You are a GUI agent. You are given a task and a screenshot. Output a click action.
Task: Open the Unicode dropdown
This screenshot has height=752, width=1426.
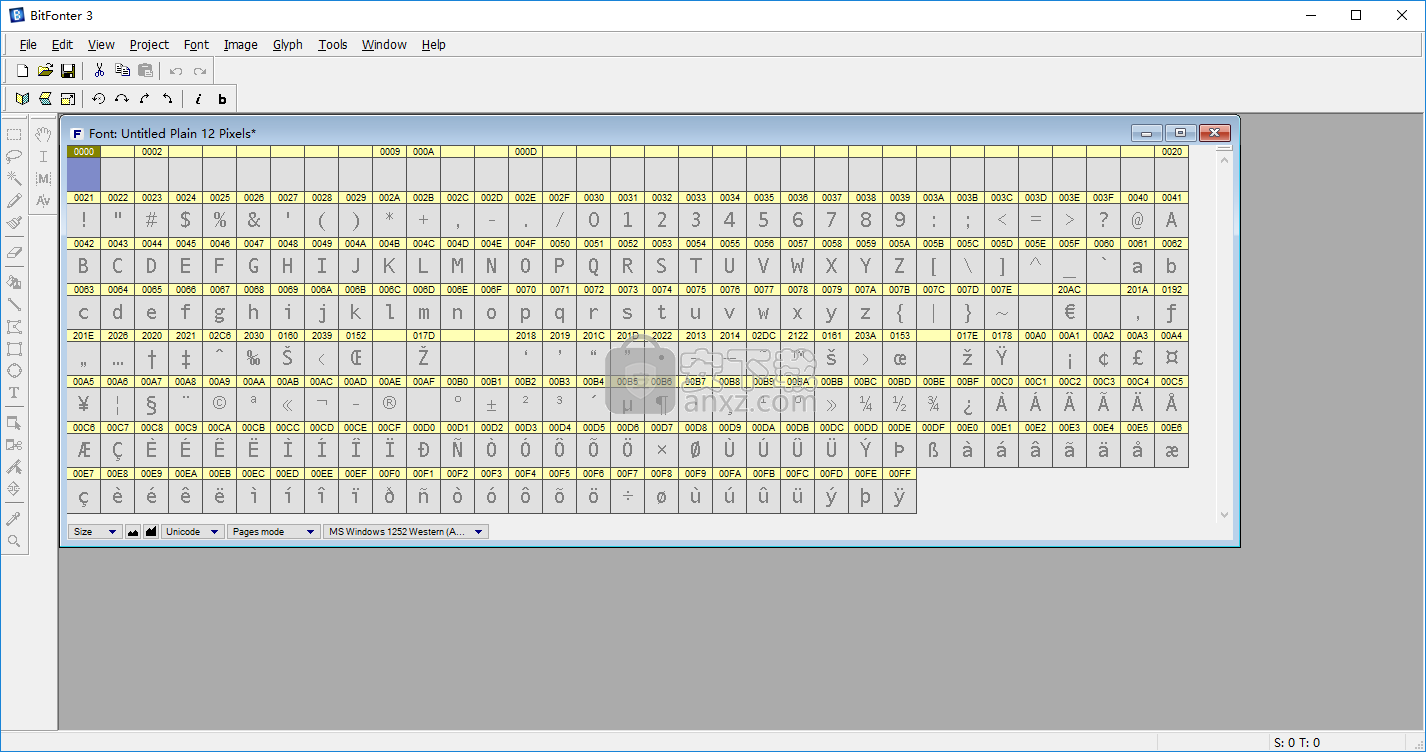point(193,532)
